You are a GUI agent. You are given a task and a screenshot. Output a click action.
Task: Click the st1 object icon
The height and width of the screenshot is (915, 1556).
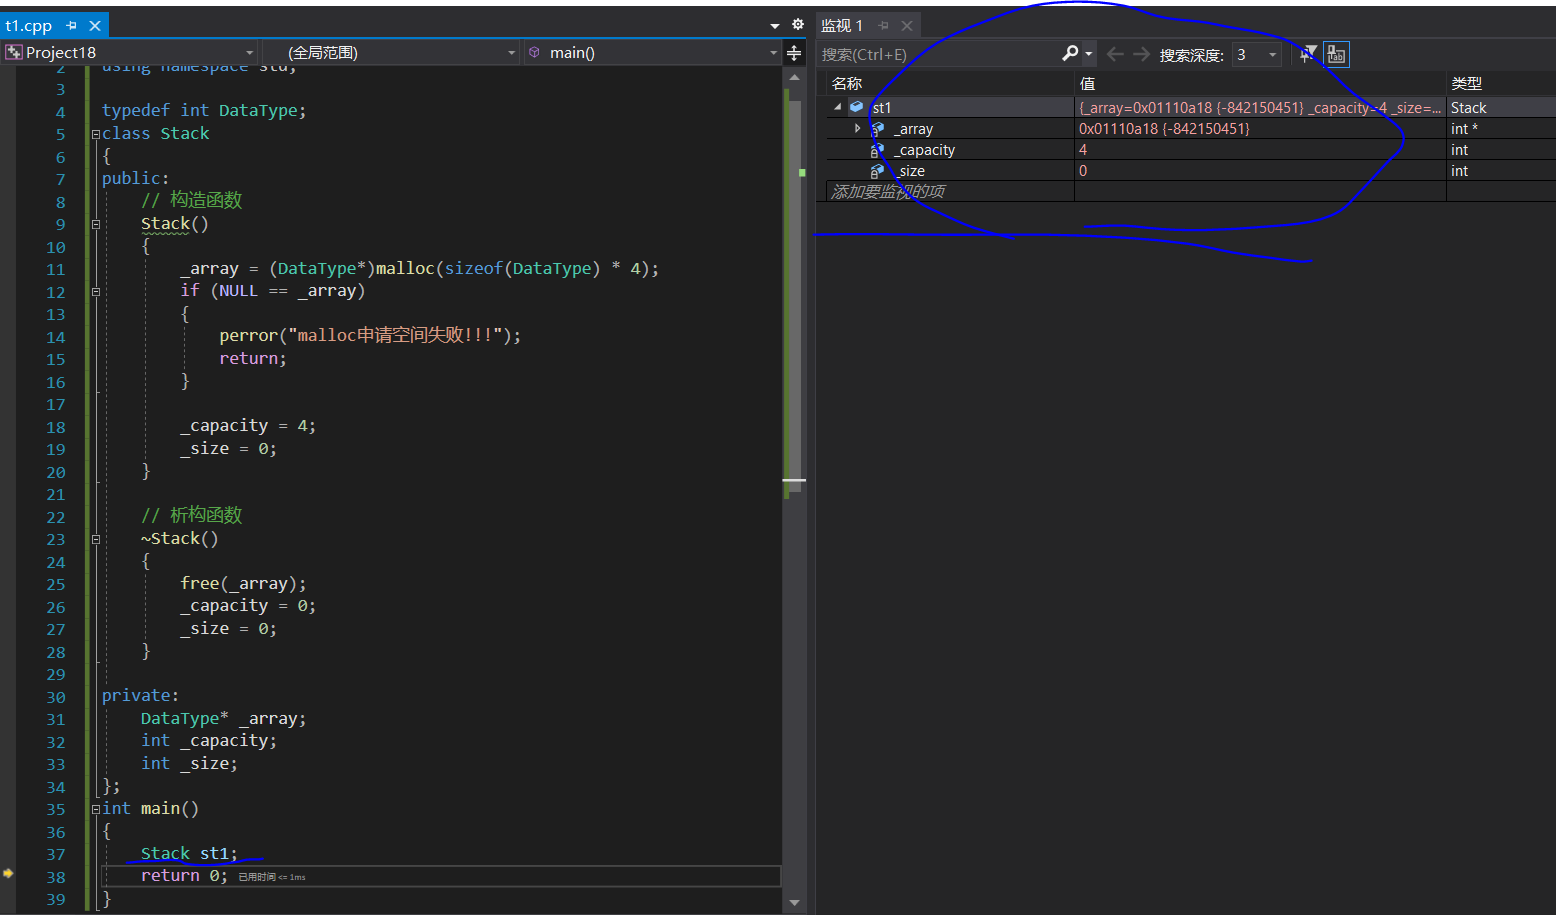pos(857,107)
